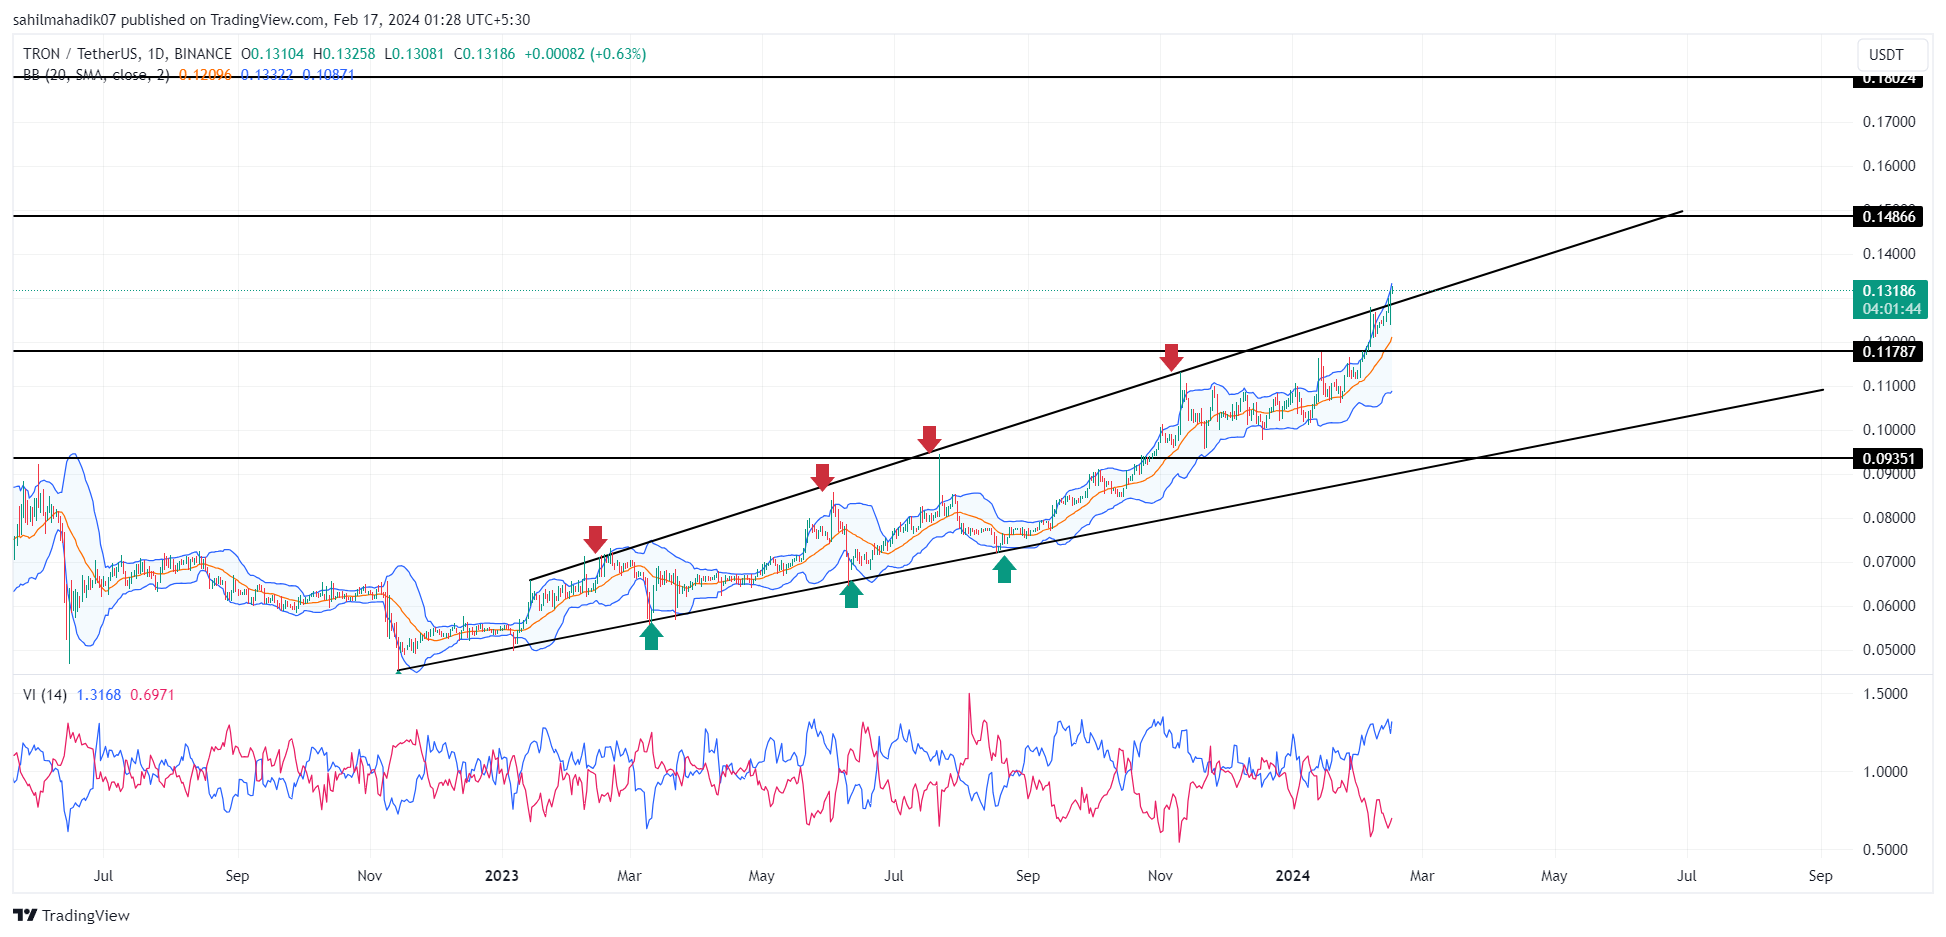
Task: Click the sahilmahadik07 published header text
Action: point(272,20)
